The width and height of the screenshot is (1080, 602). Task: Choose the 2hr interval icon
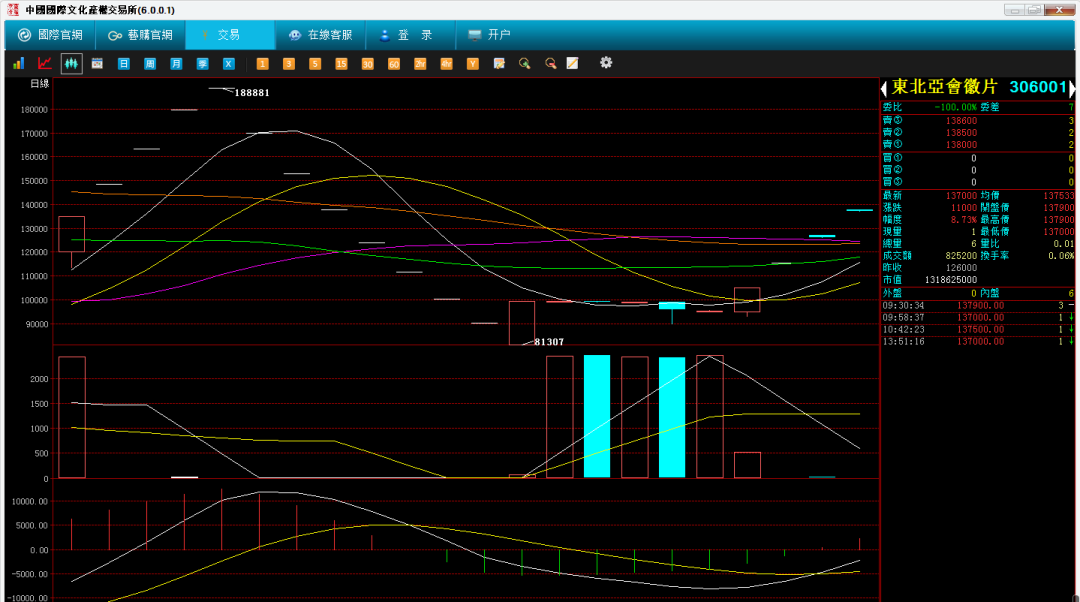point(419,63)
